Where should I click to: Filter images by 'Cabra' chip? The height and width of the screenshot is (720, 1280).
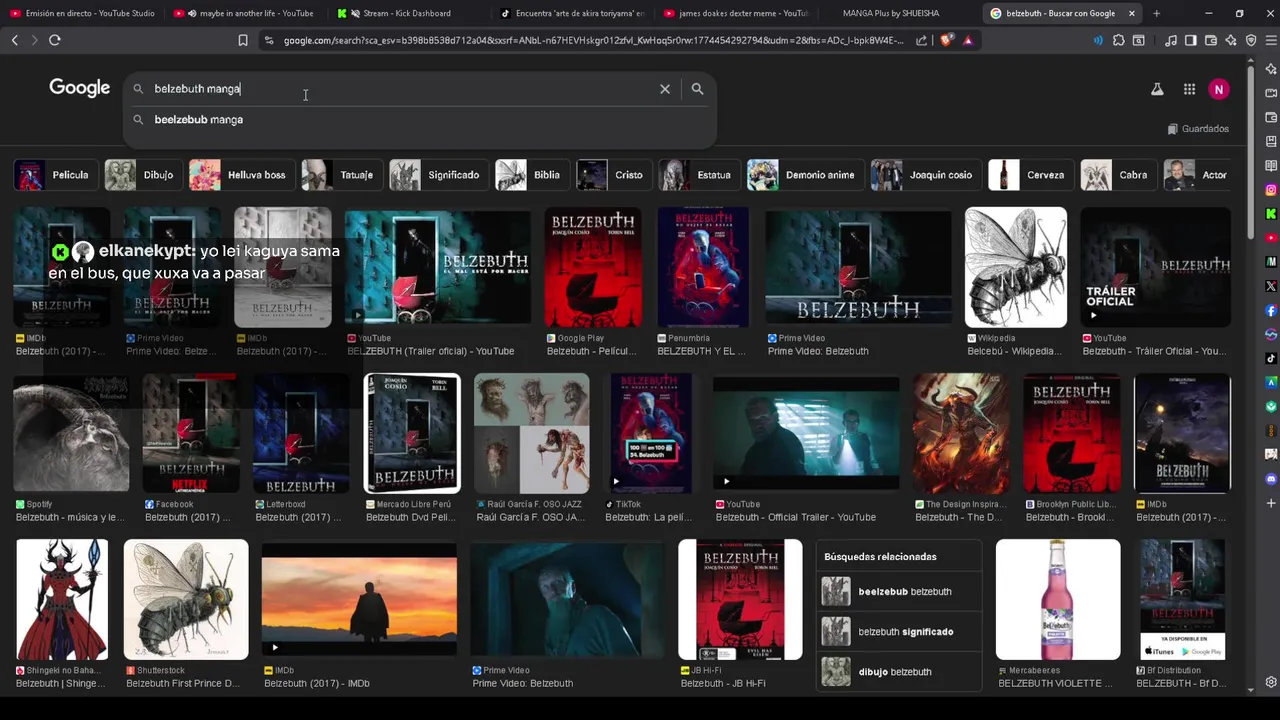(1118, 175)
